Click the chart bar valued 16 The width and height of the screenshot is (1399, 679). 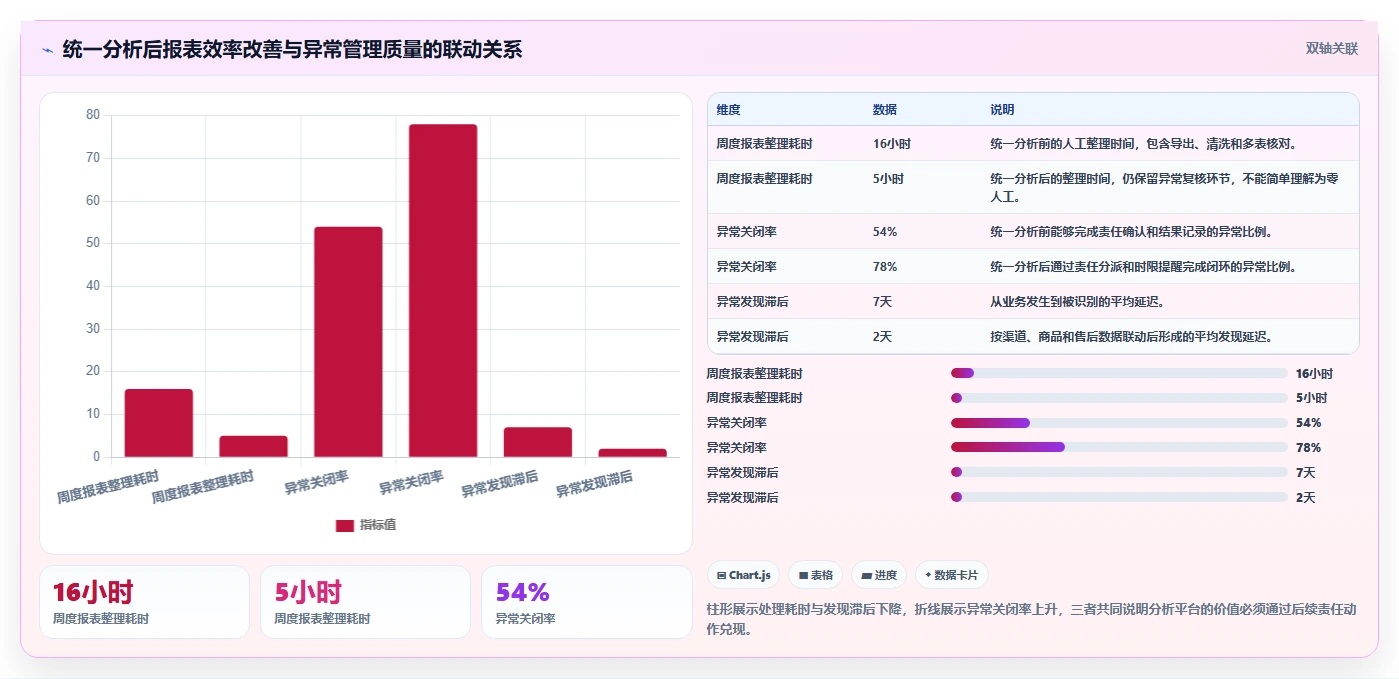coord(158,423)
